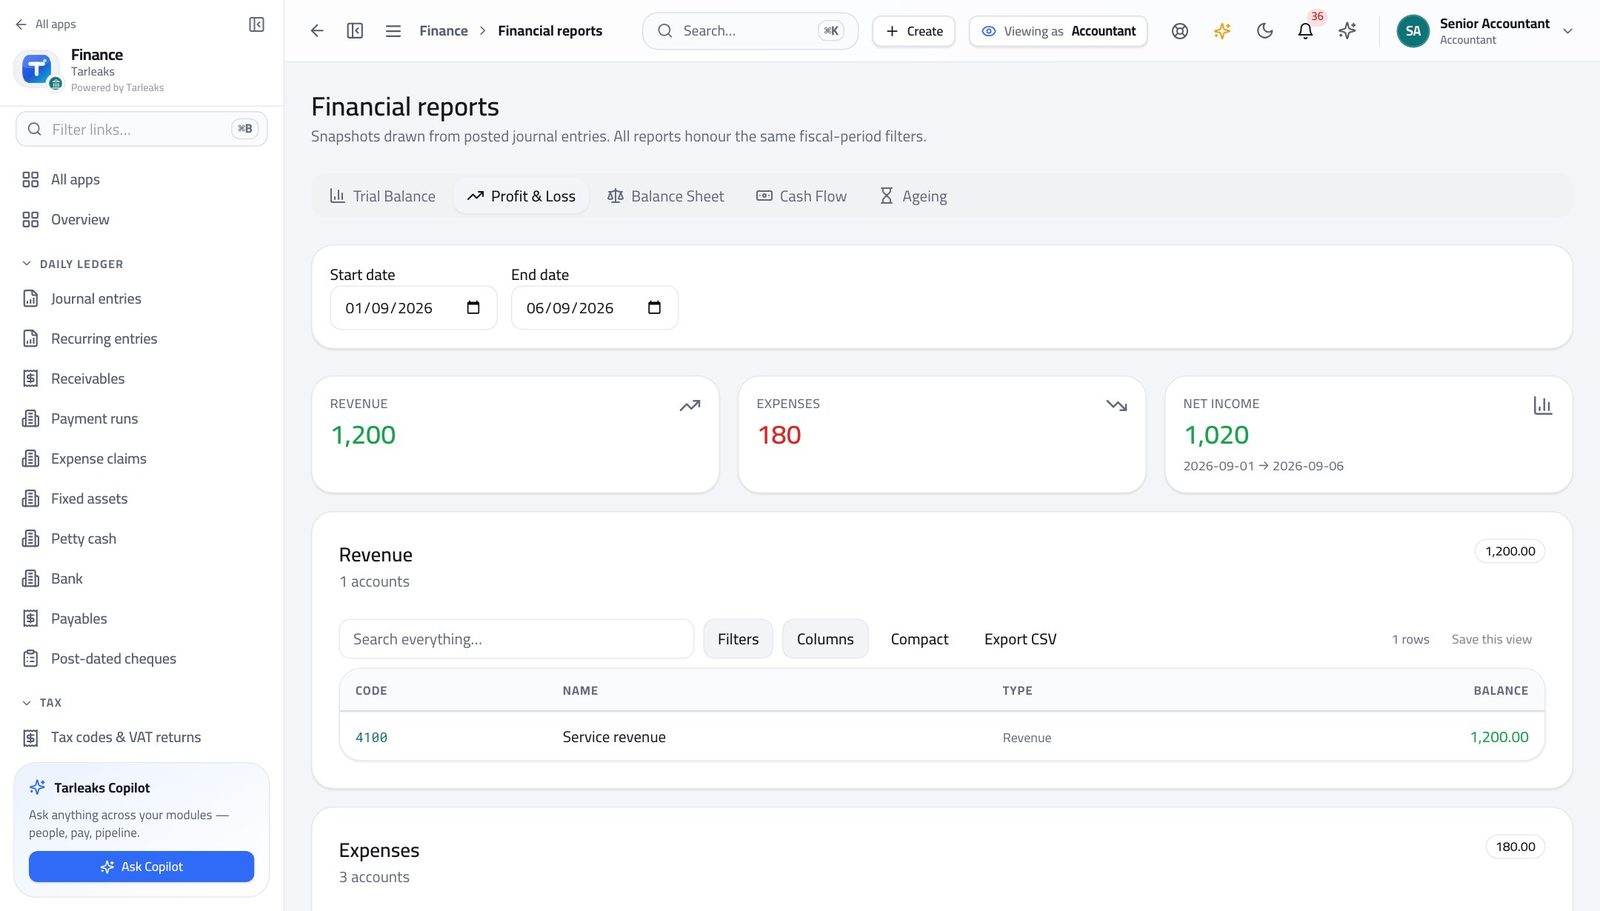The image size is (1600, 911).
Task: Focus the top Search... field
Action: (750, 31)
